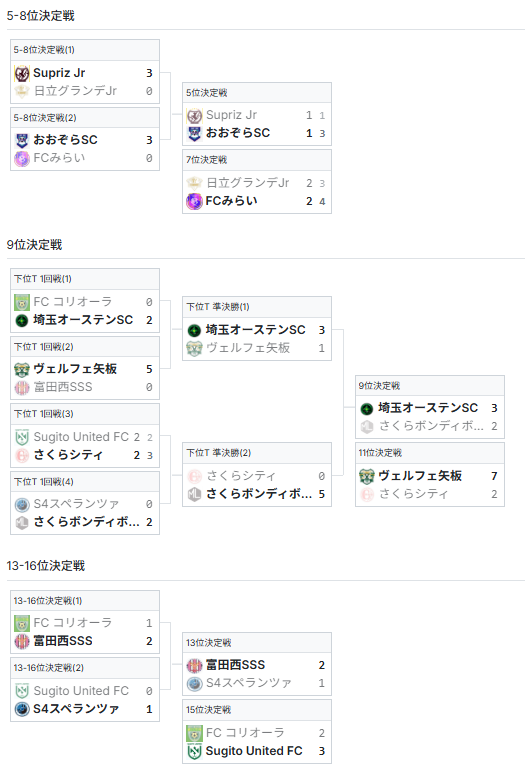Open the 5位決定戦 match header
Viewport: 525px width, 774px height.
[257, 93]
